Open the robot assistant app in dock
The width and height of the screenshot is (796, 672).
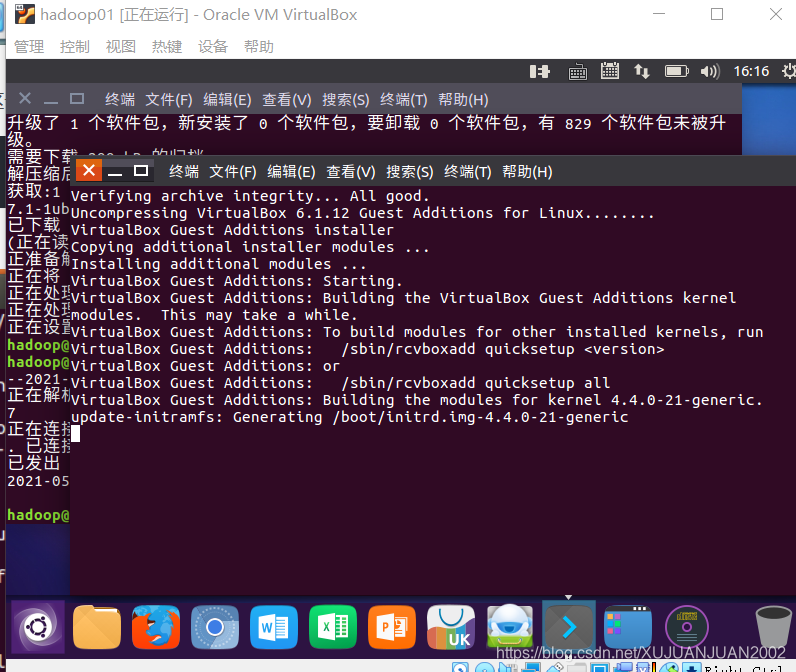click(510, 627)
